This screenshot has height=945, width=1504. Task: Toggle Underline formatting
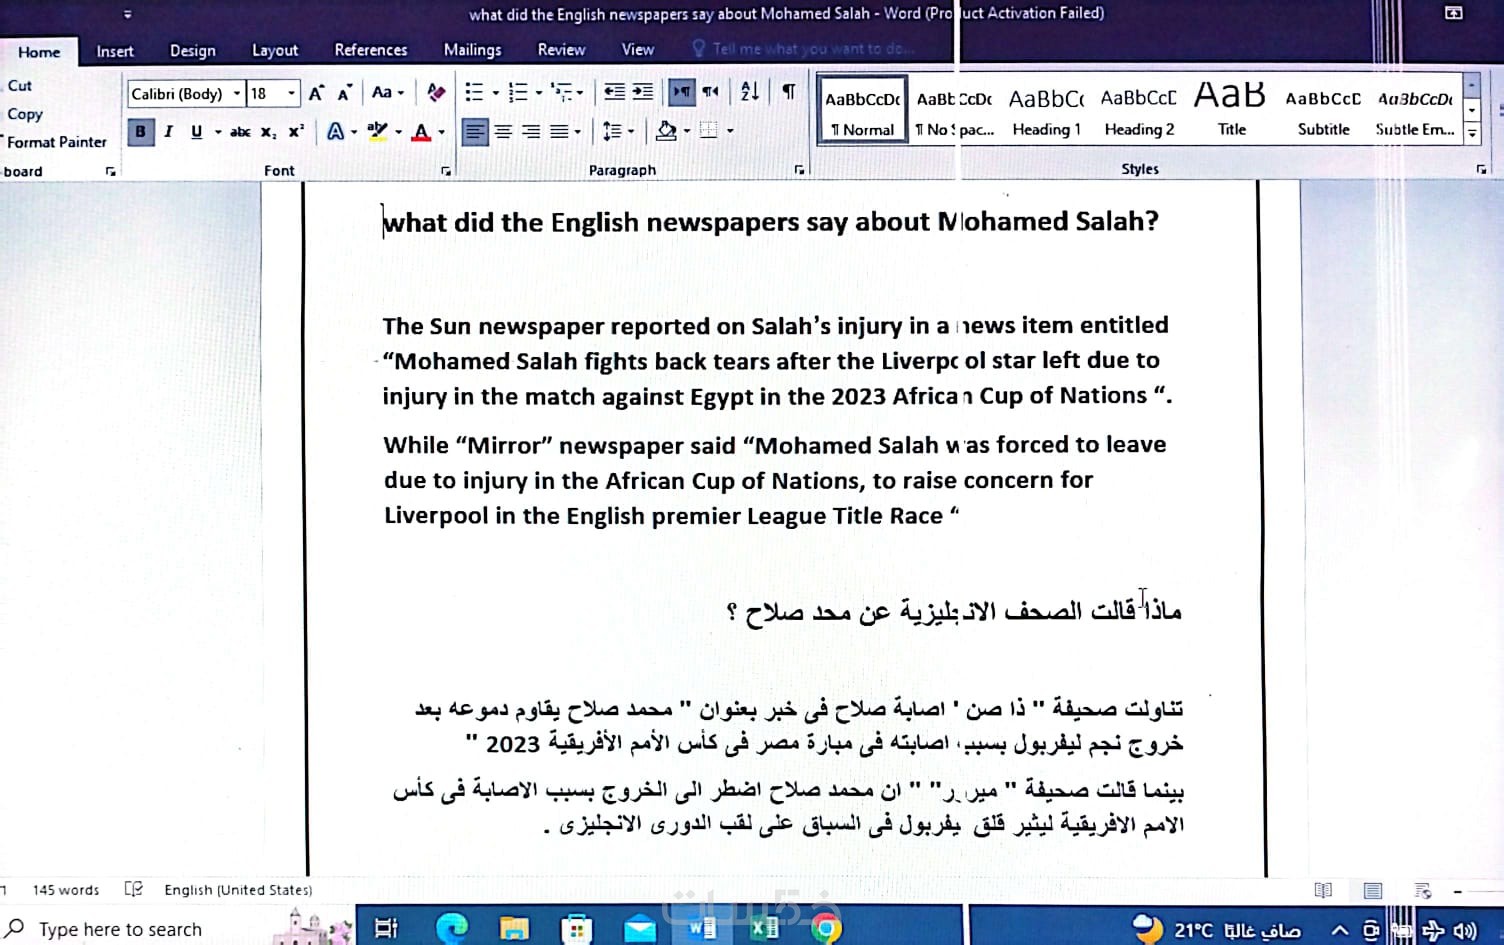coord(196,131)
